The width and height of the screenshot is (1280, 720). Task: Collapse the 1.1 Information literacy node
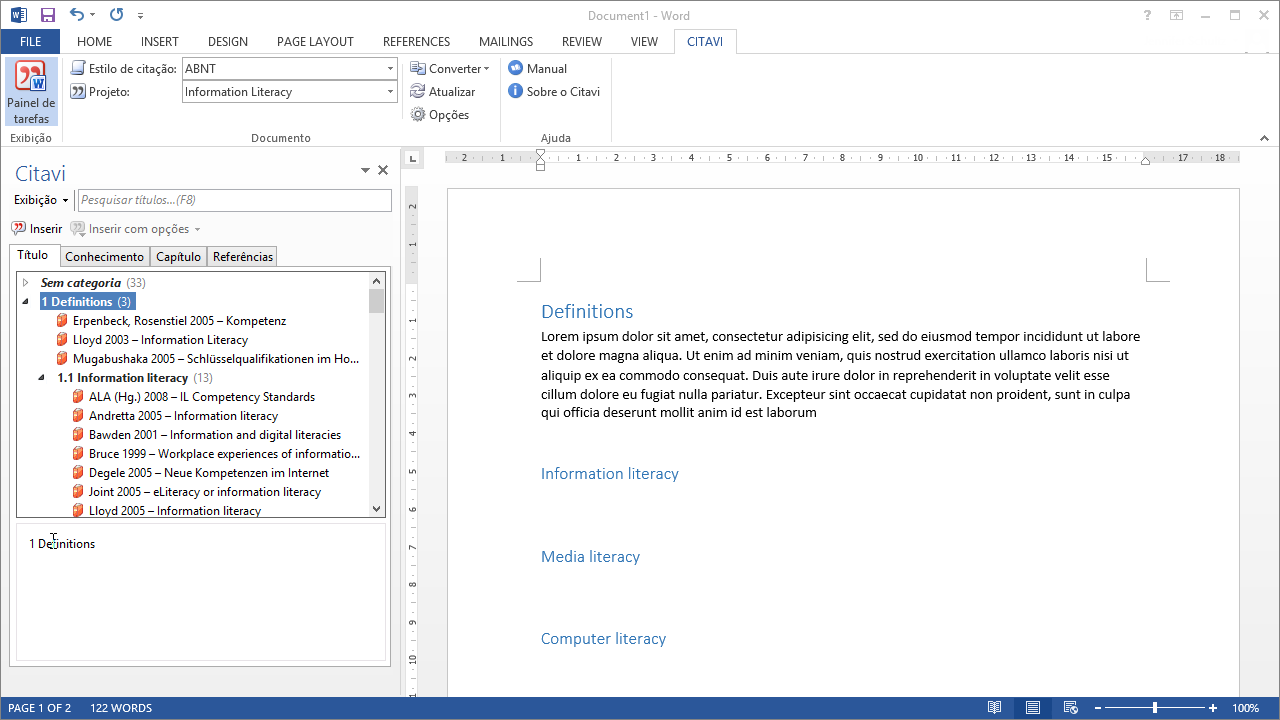tap(42, 378)
